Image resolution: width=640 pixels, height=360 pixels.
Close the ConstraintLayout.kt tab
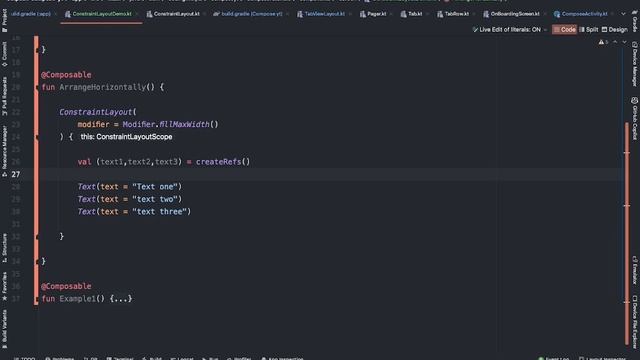(204, 14)
